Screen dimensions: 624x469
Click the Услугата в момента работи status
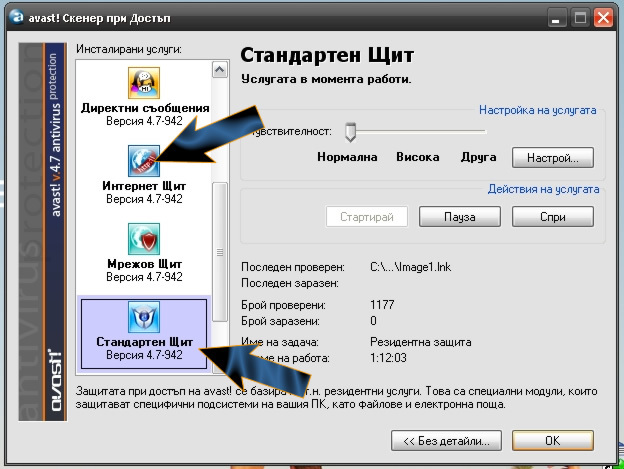[326, 79]
